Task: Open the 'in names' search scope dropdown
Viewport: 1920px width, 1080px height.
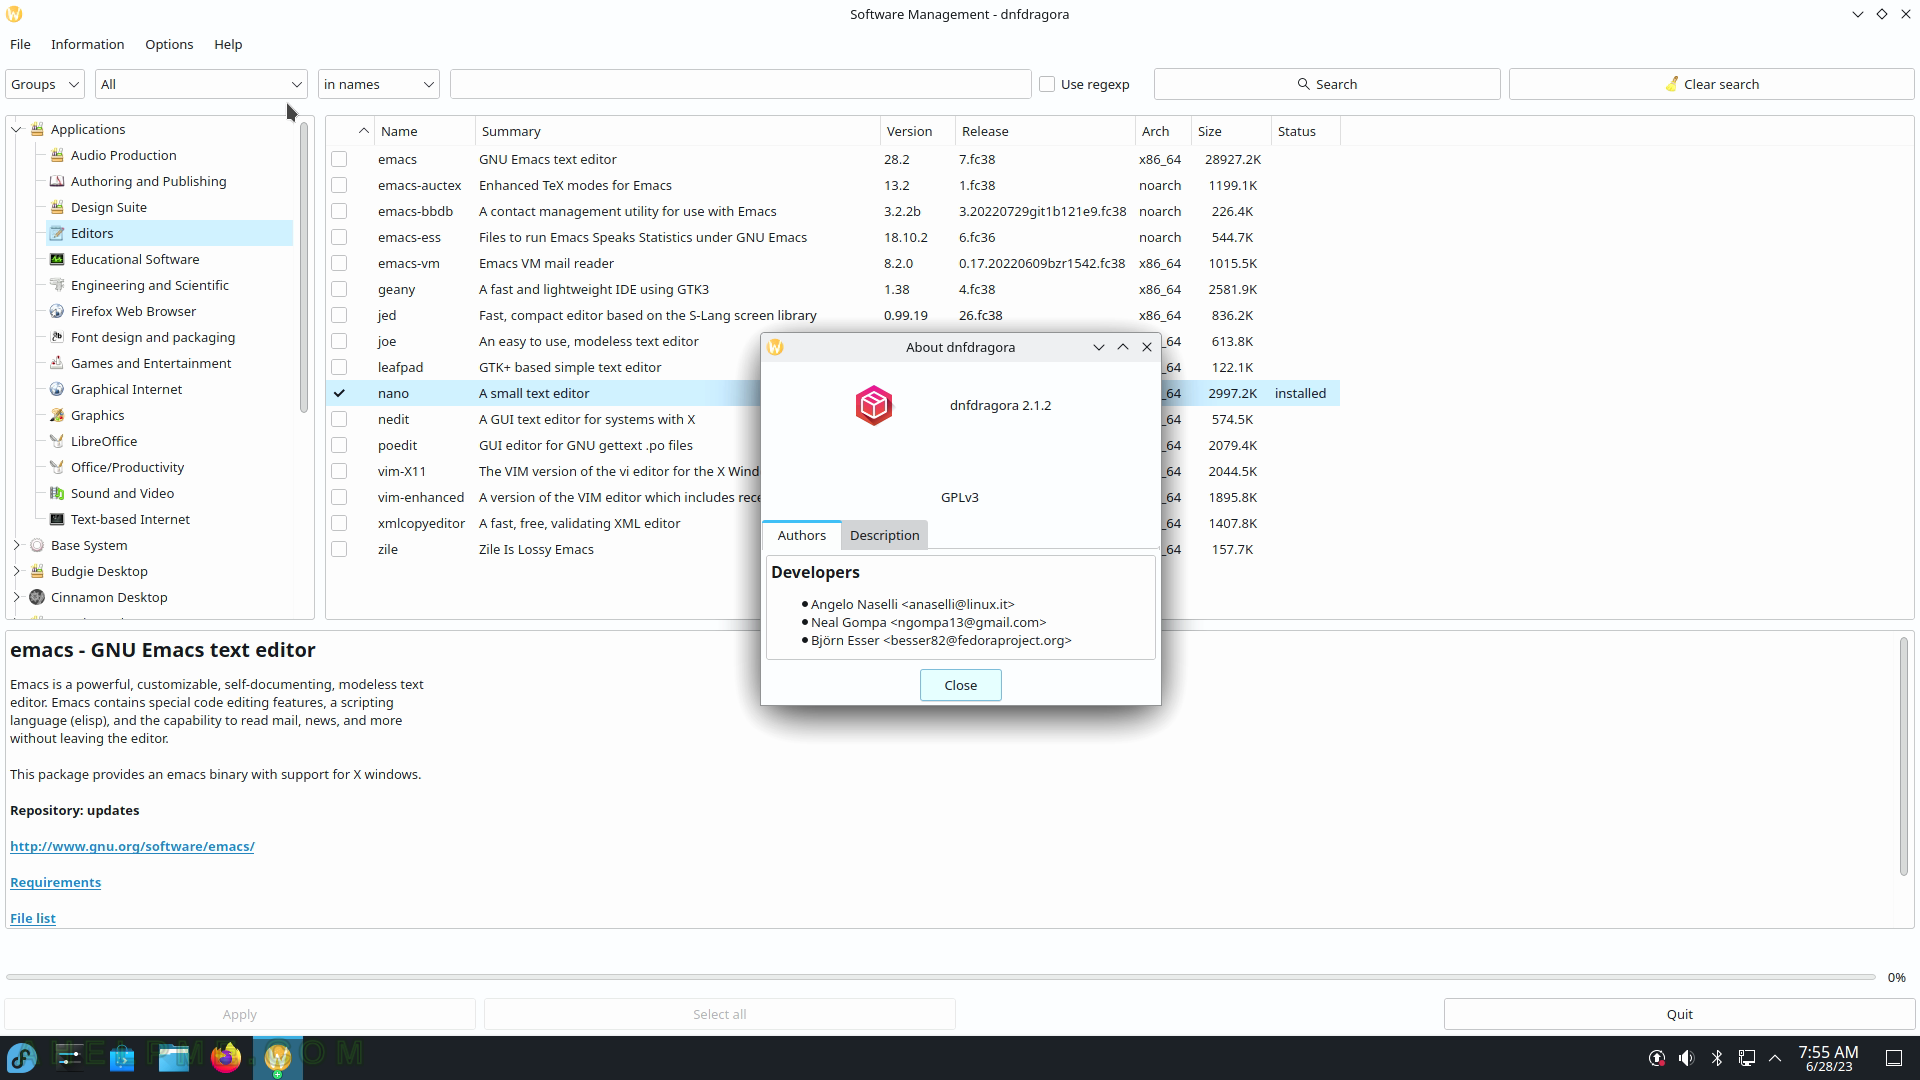Action: click(379, 84)
